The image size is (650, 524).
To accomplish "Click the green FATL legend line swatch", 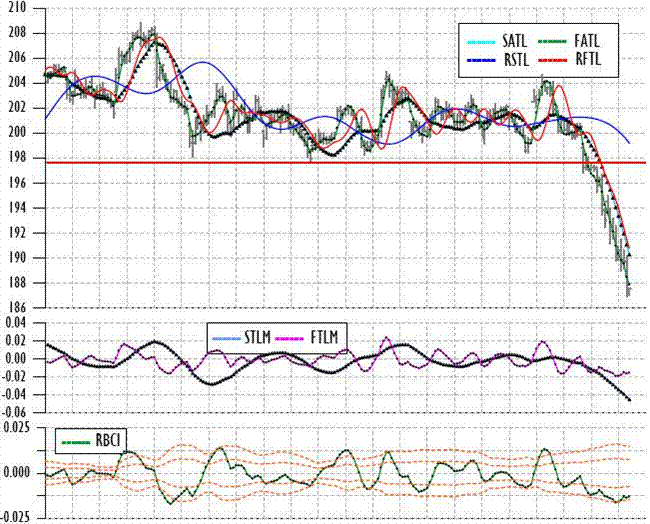I will pyautogui.click(x=553, y=42).
